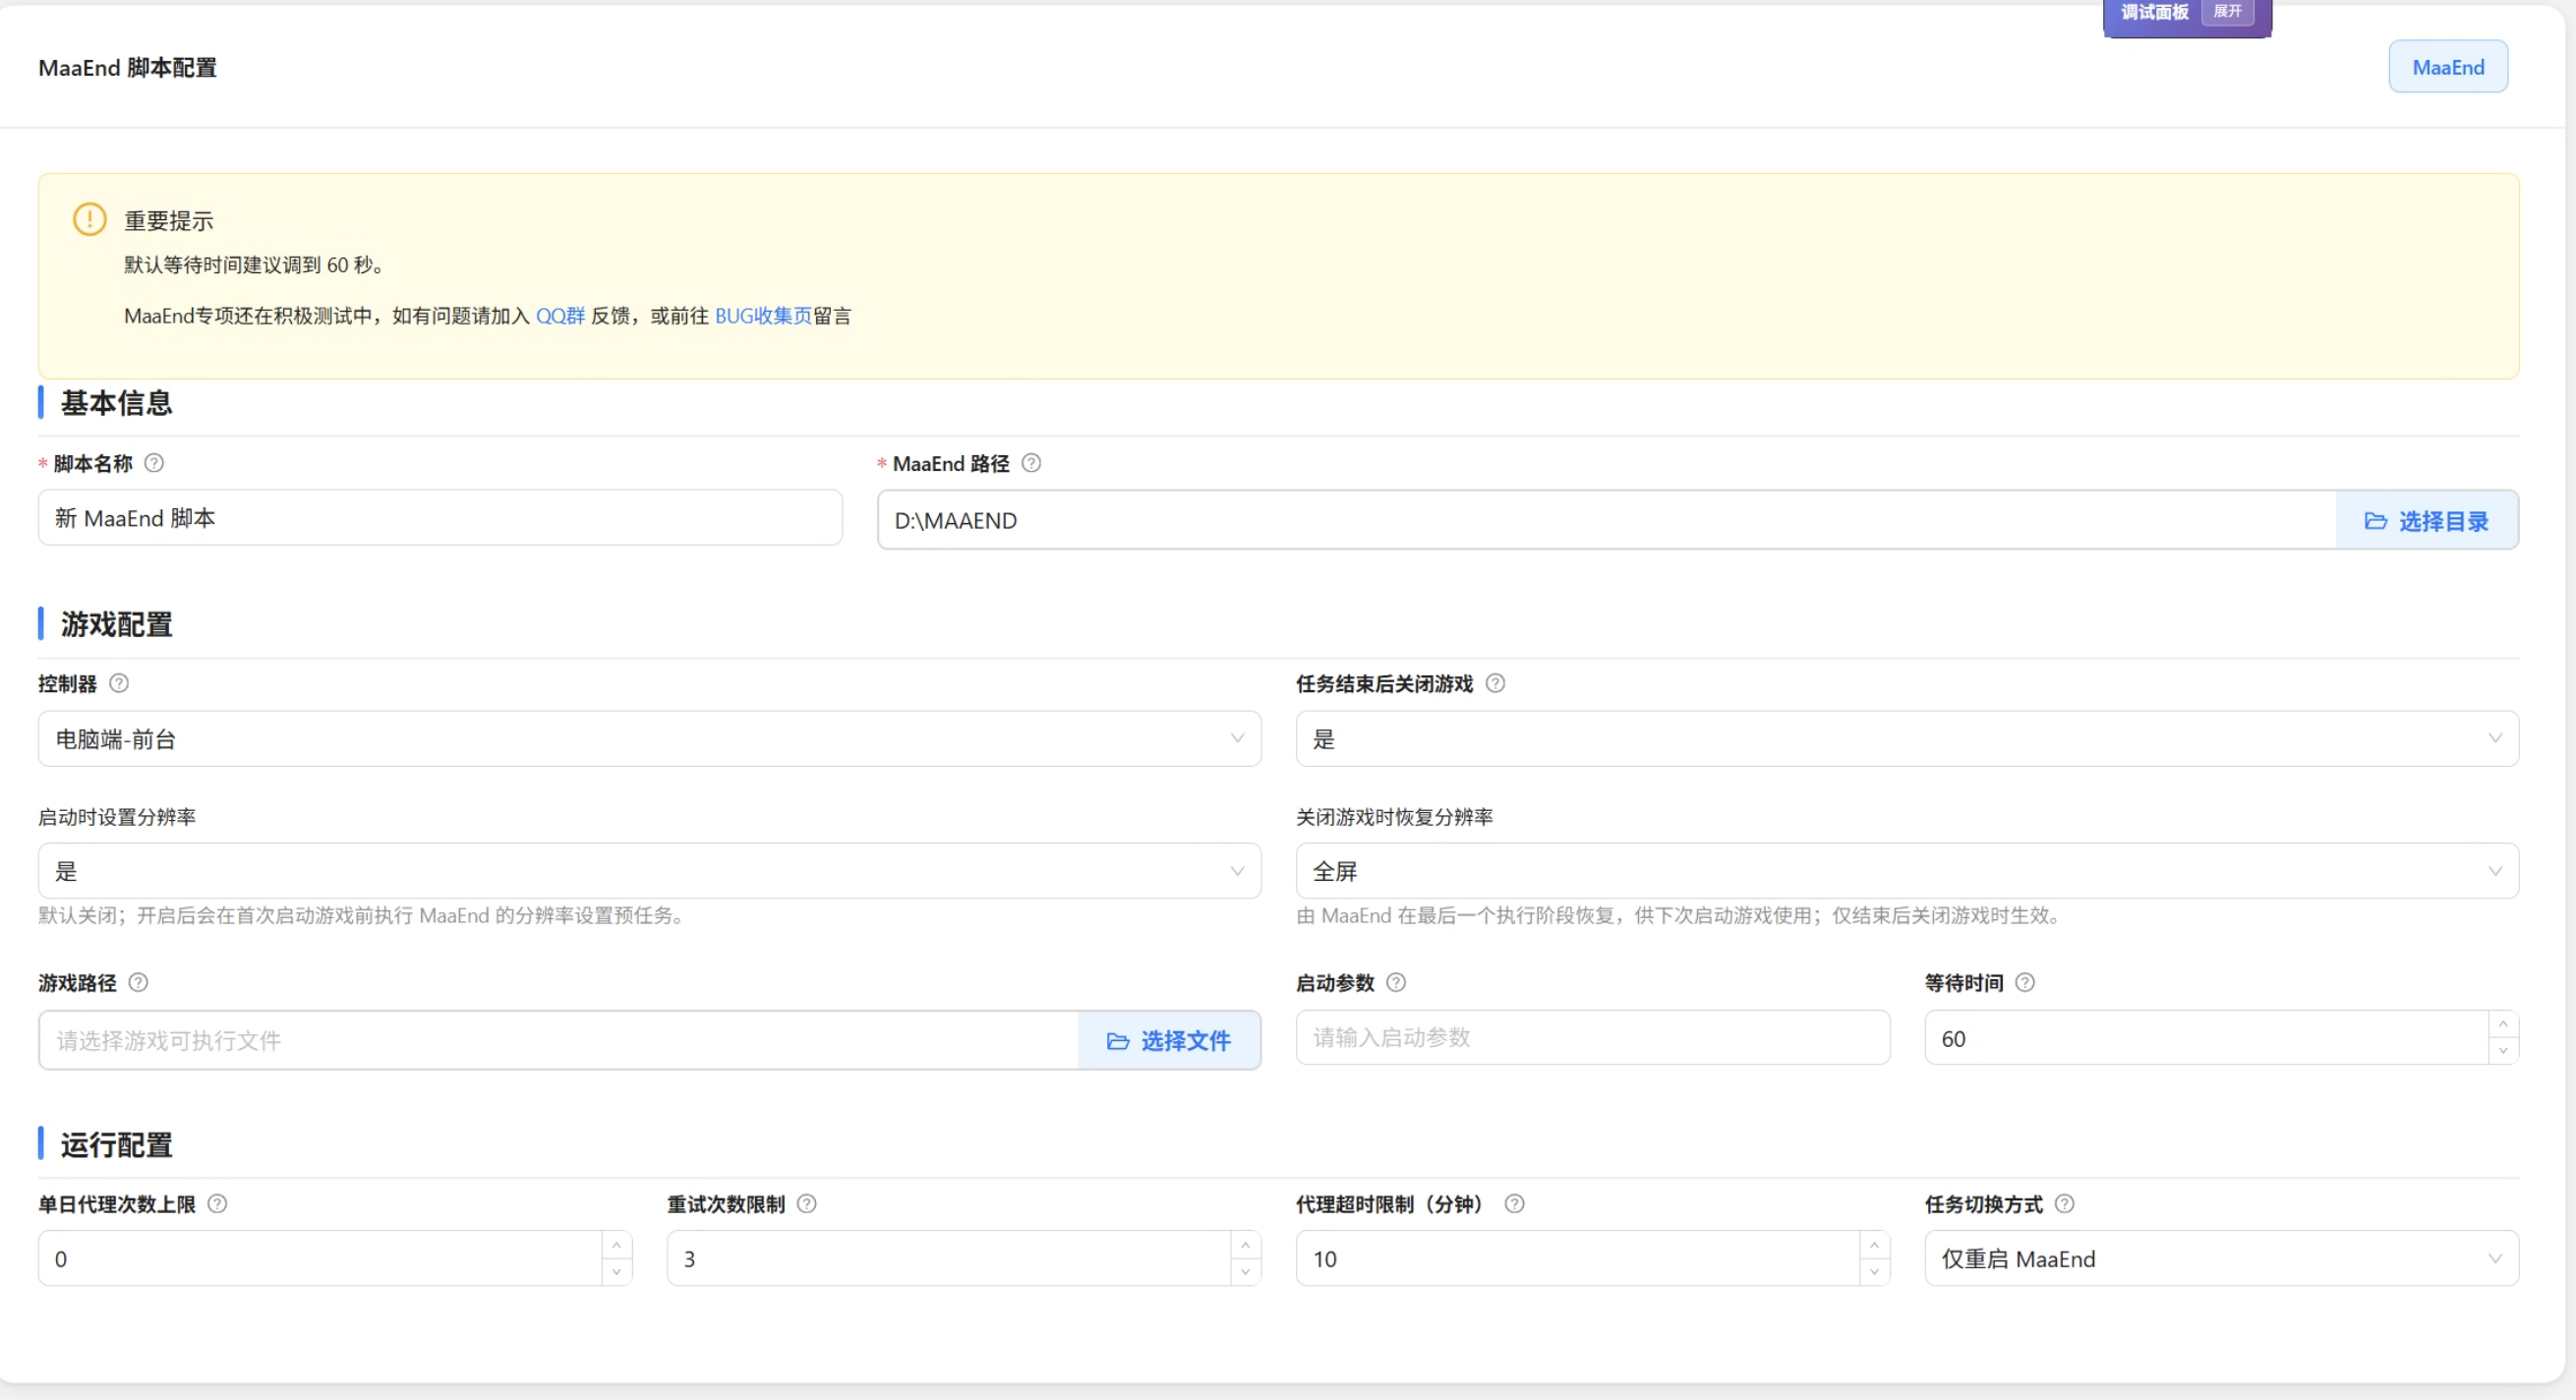The width and height of the screenshot is (2576, 1400).
Task: Click the 默认等待时间建议调到 60 秒 text
Action: [x=254, y=265]
